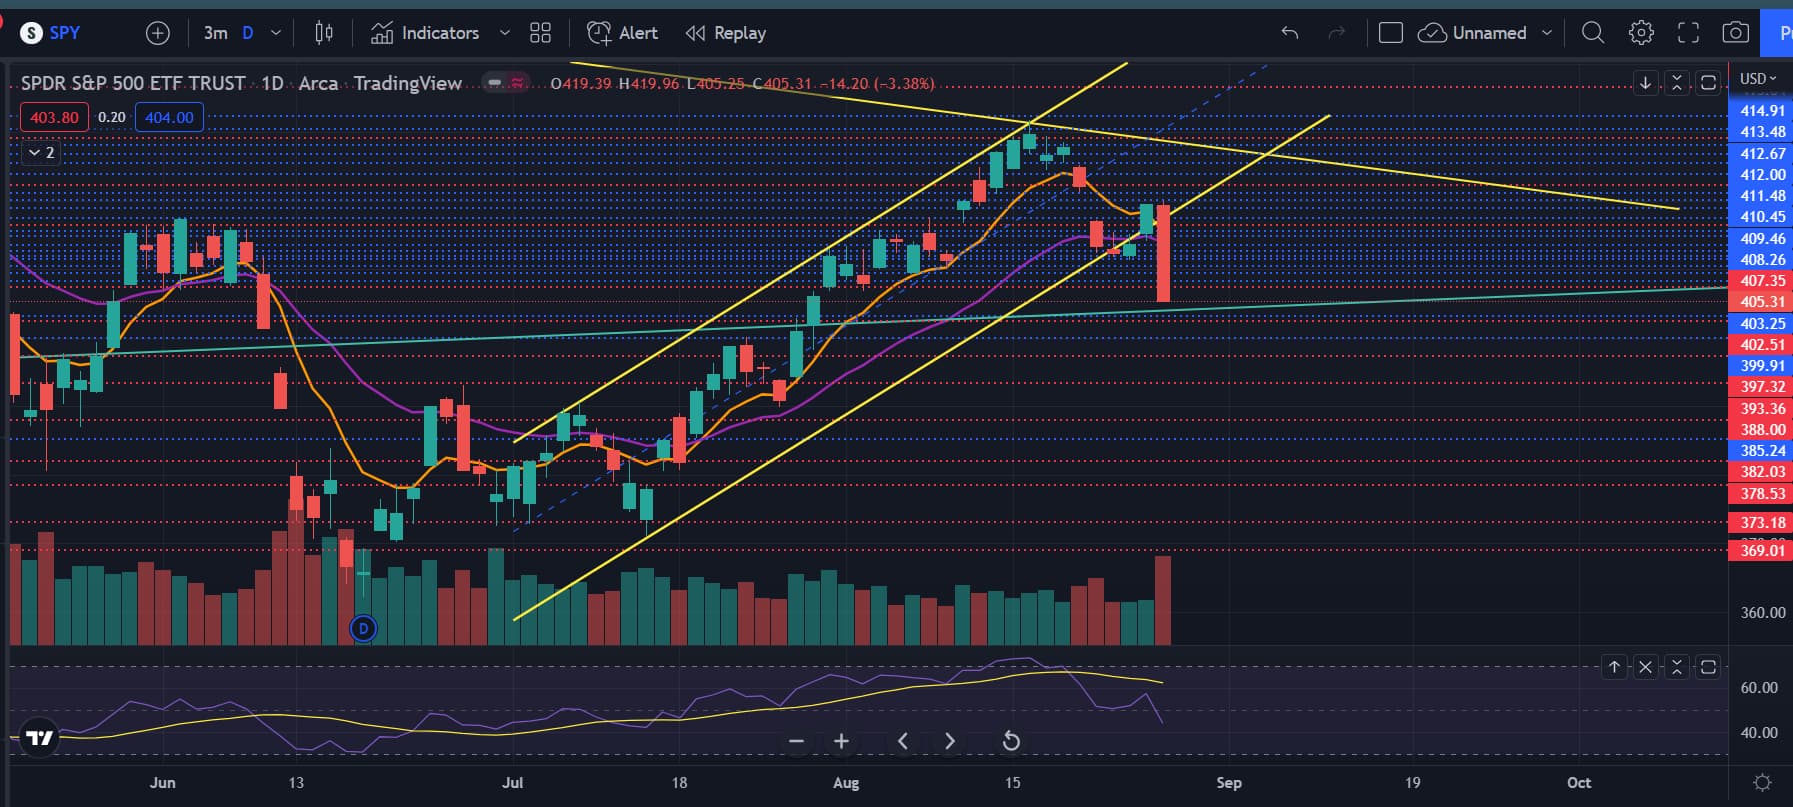Click the Sep label on time axis
The height and width of the screenshot is (807, 1793).
tap(1228, 783)
